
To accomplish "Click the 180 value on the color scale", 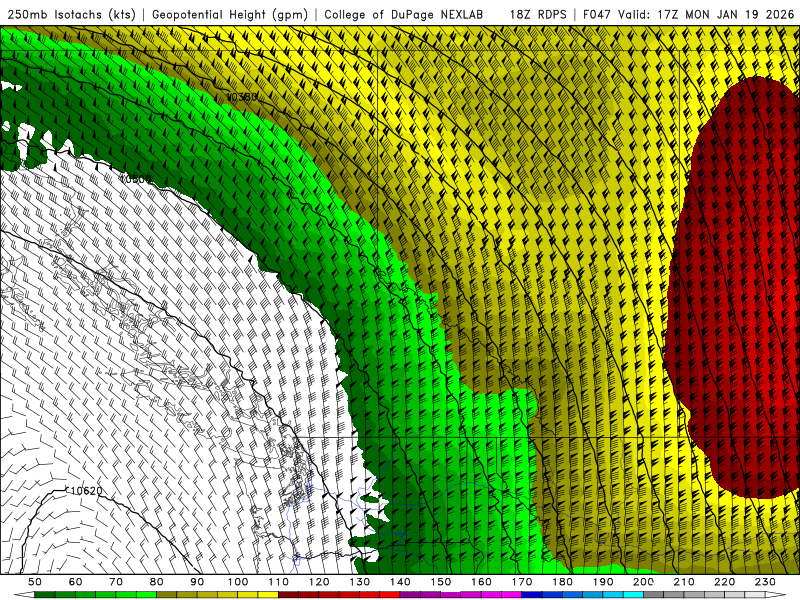I will 562,582.
